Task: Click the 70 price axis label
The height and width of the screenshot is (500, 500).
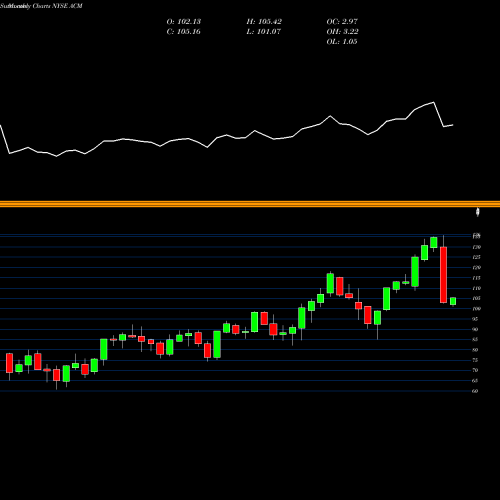Action: point(475,370)
